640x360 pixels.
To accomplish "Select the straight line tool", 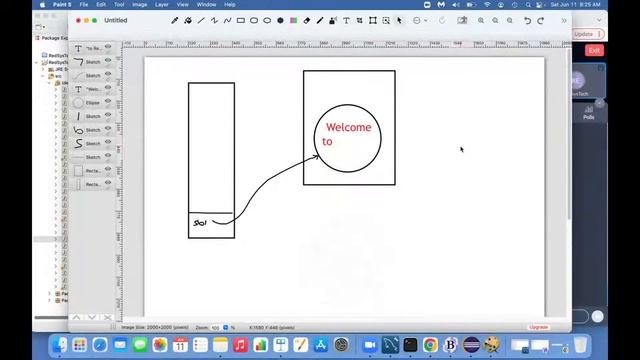I will 201,20.
